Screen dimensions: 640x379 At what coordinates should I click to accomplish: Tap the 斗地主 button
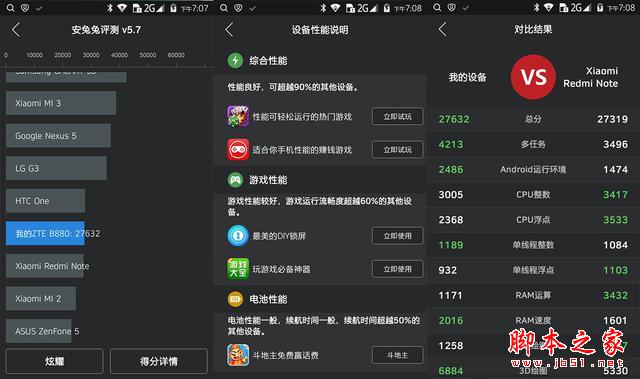click(398, 355)
